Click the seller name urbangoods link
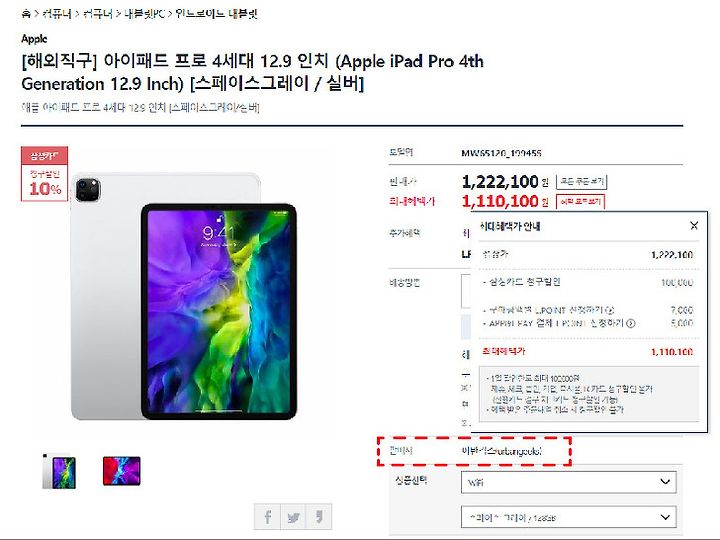 501,451
